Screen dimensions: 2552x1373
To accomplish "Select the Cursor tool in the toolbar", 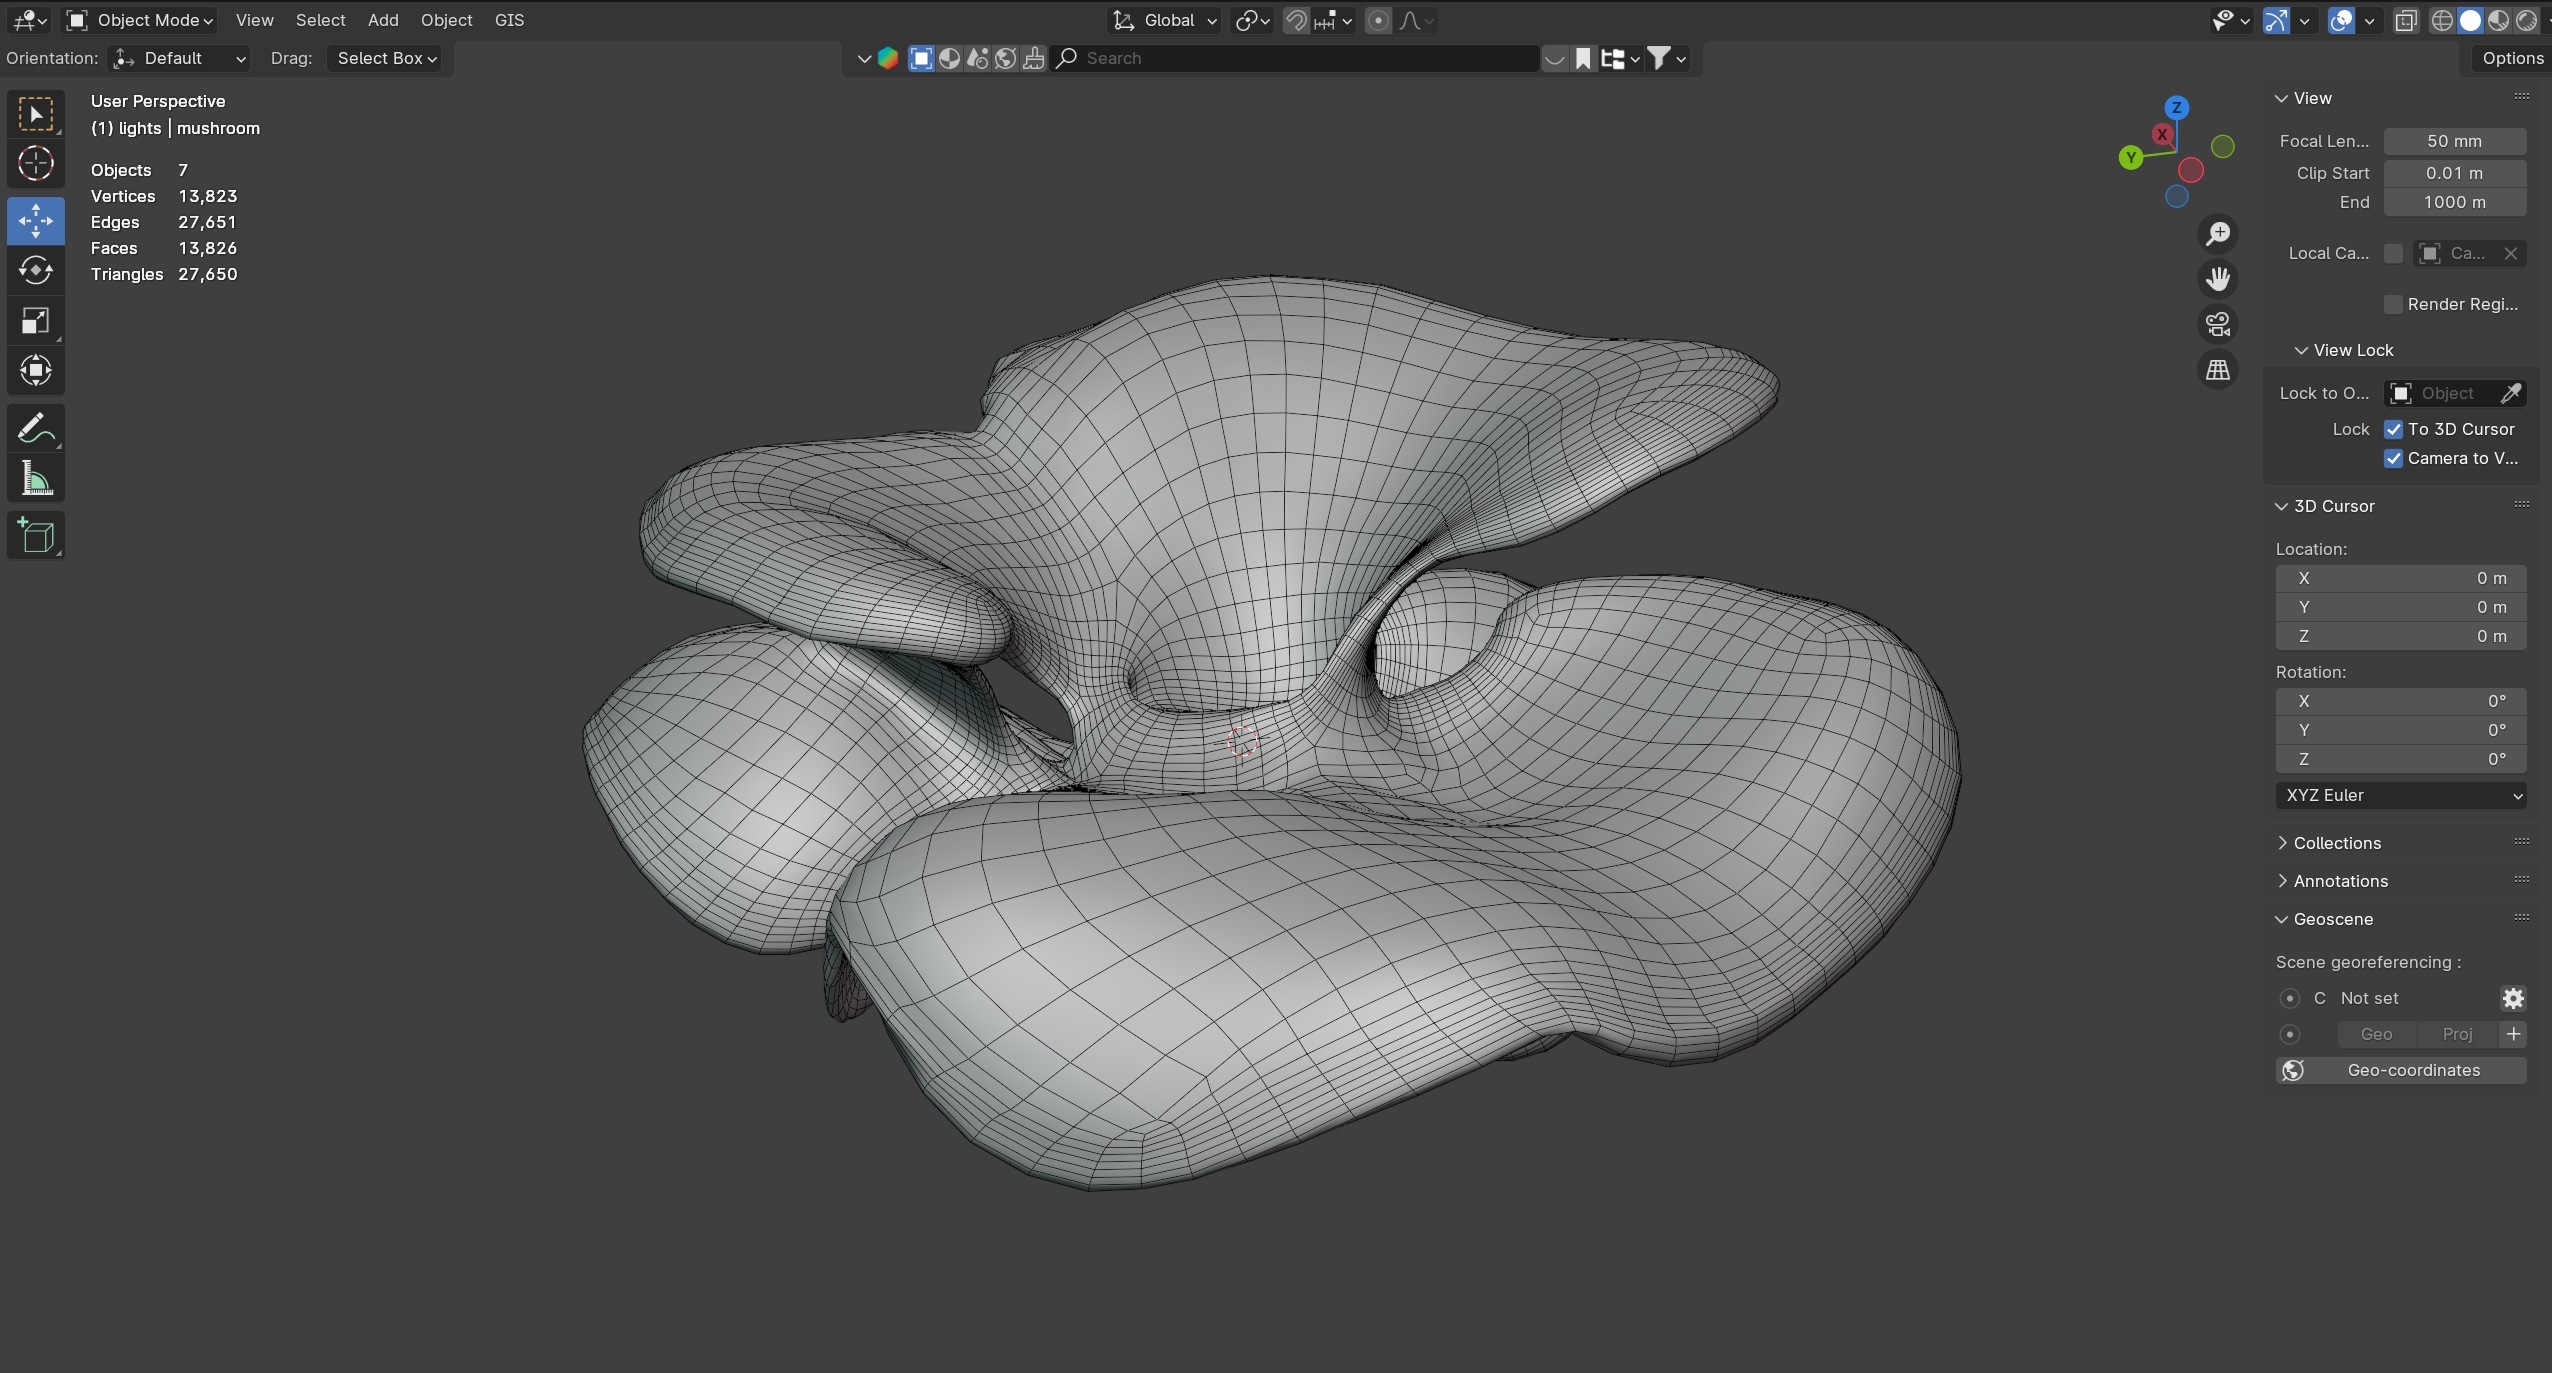I will [x=36, y=163].
